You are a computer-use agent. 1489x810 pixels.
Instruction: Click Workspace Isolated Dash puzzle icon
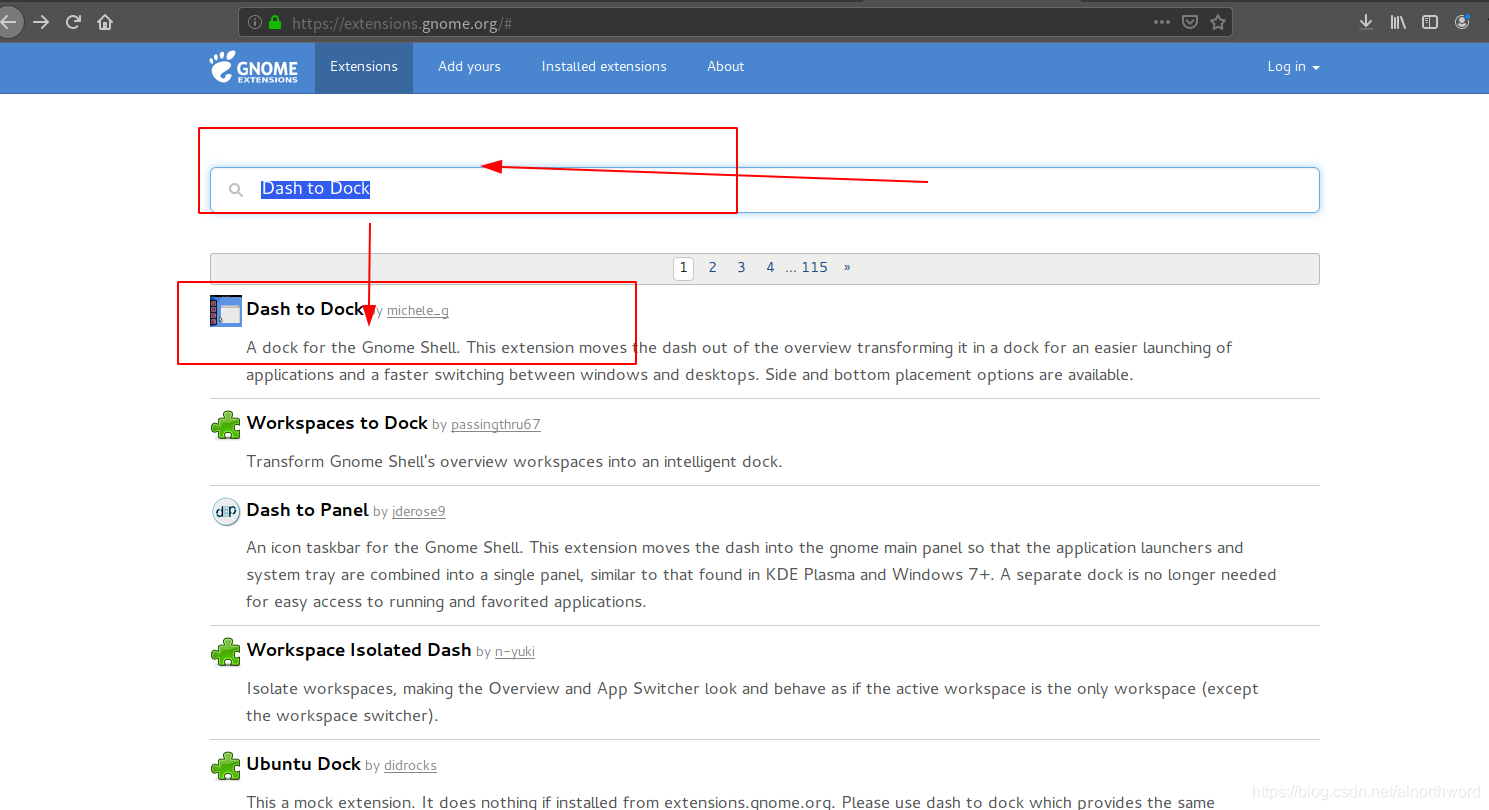coord(226,651)
